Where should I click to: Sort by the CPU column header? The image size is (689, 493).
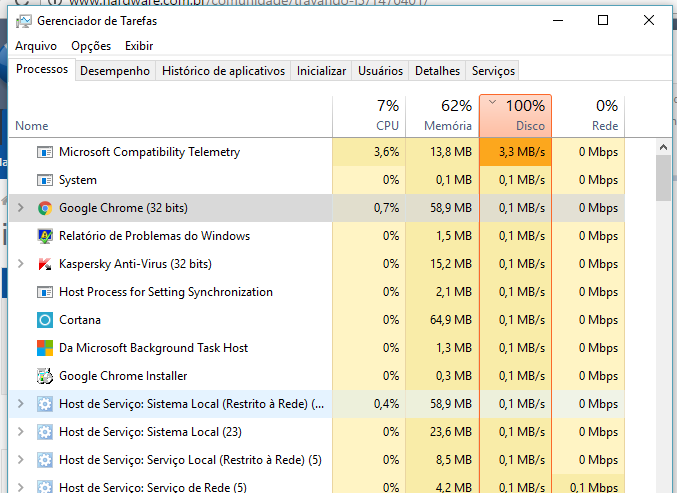tap(369, 116)
